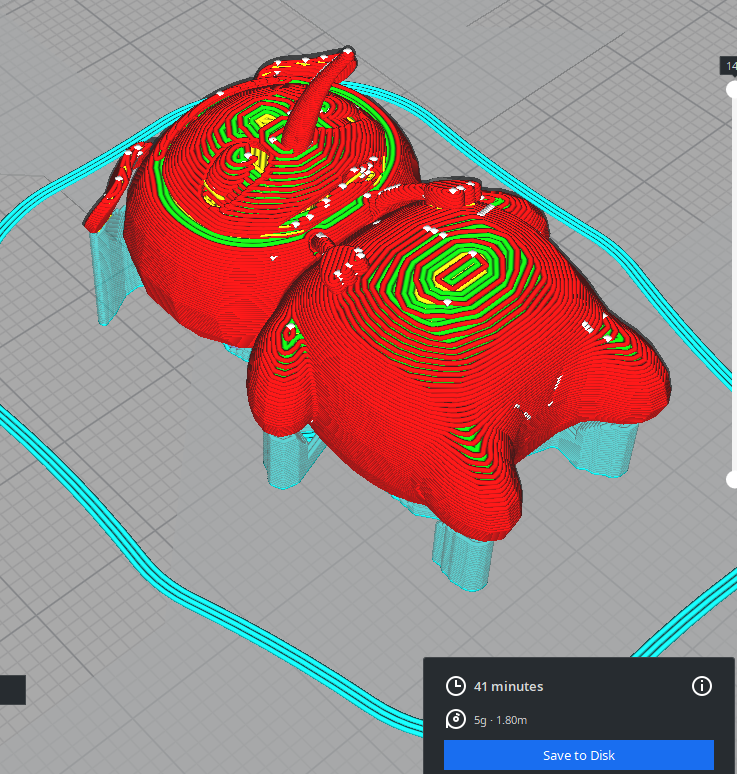The image size is (737, 774).
Task: Click the filament spool material icon
Action: [455, 720]
